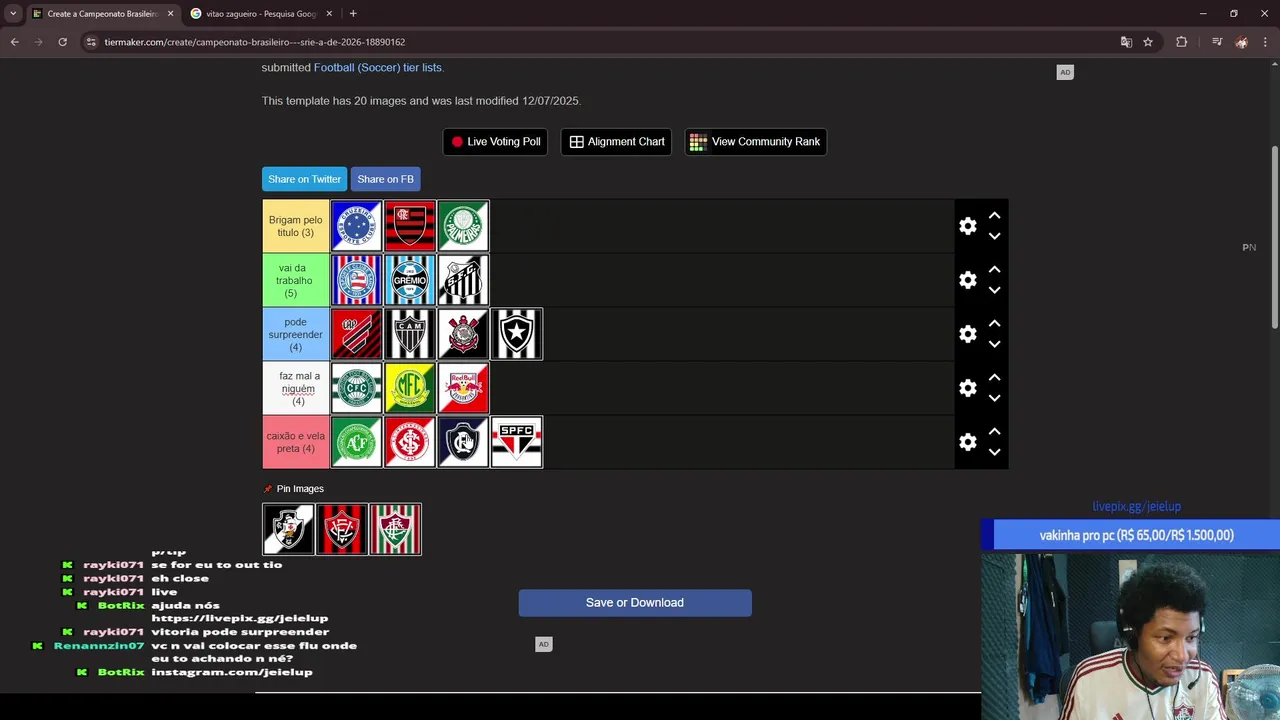Select the unranked Vitória crest
This screenshot has width=1280, height=720.
(x=342, y=529)
